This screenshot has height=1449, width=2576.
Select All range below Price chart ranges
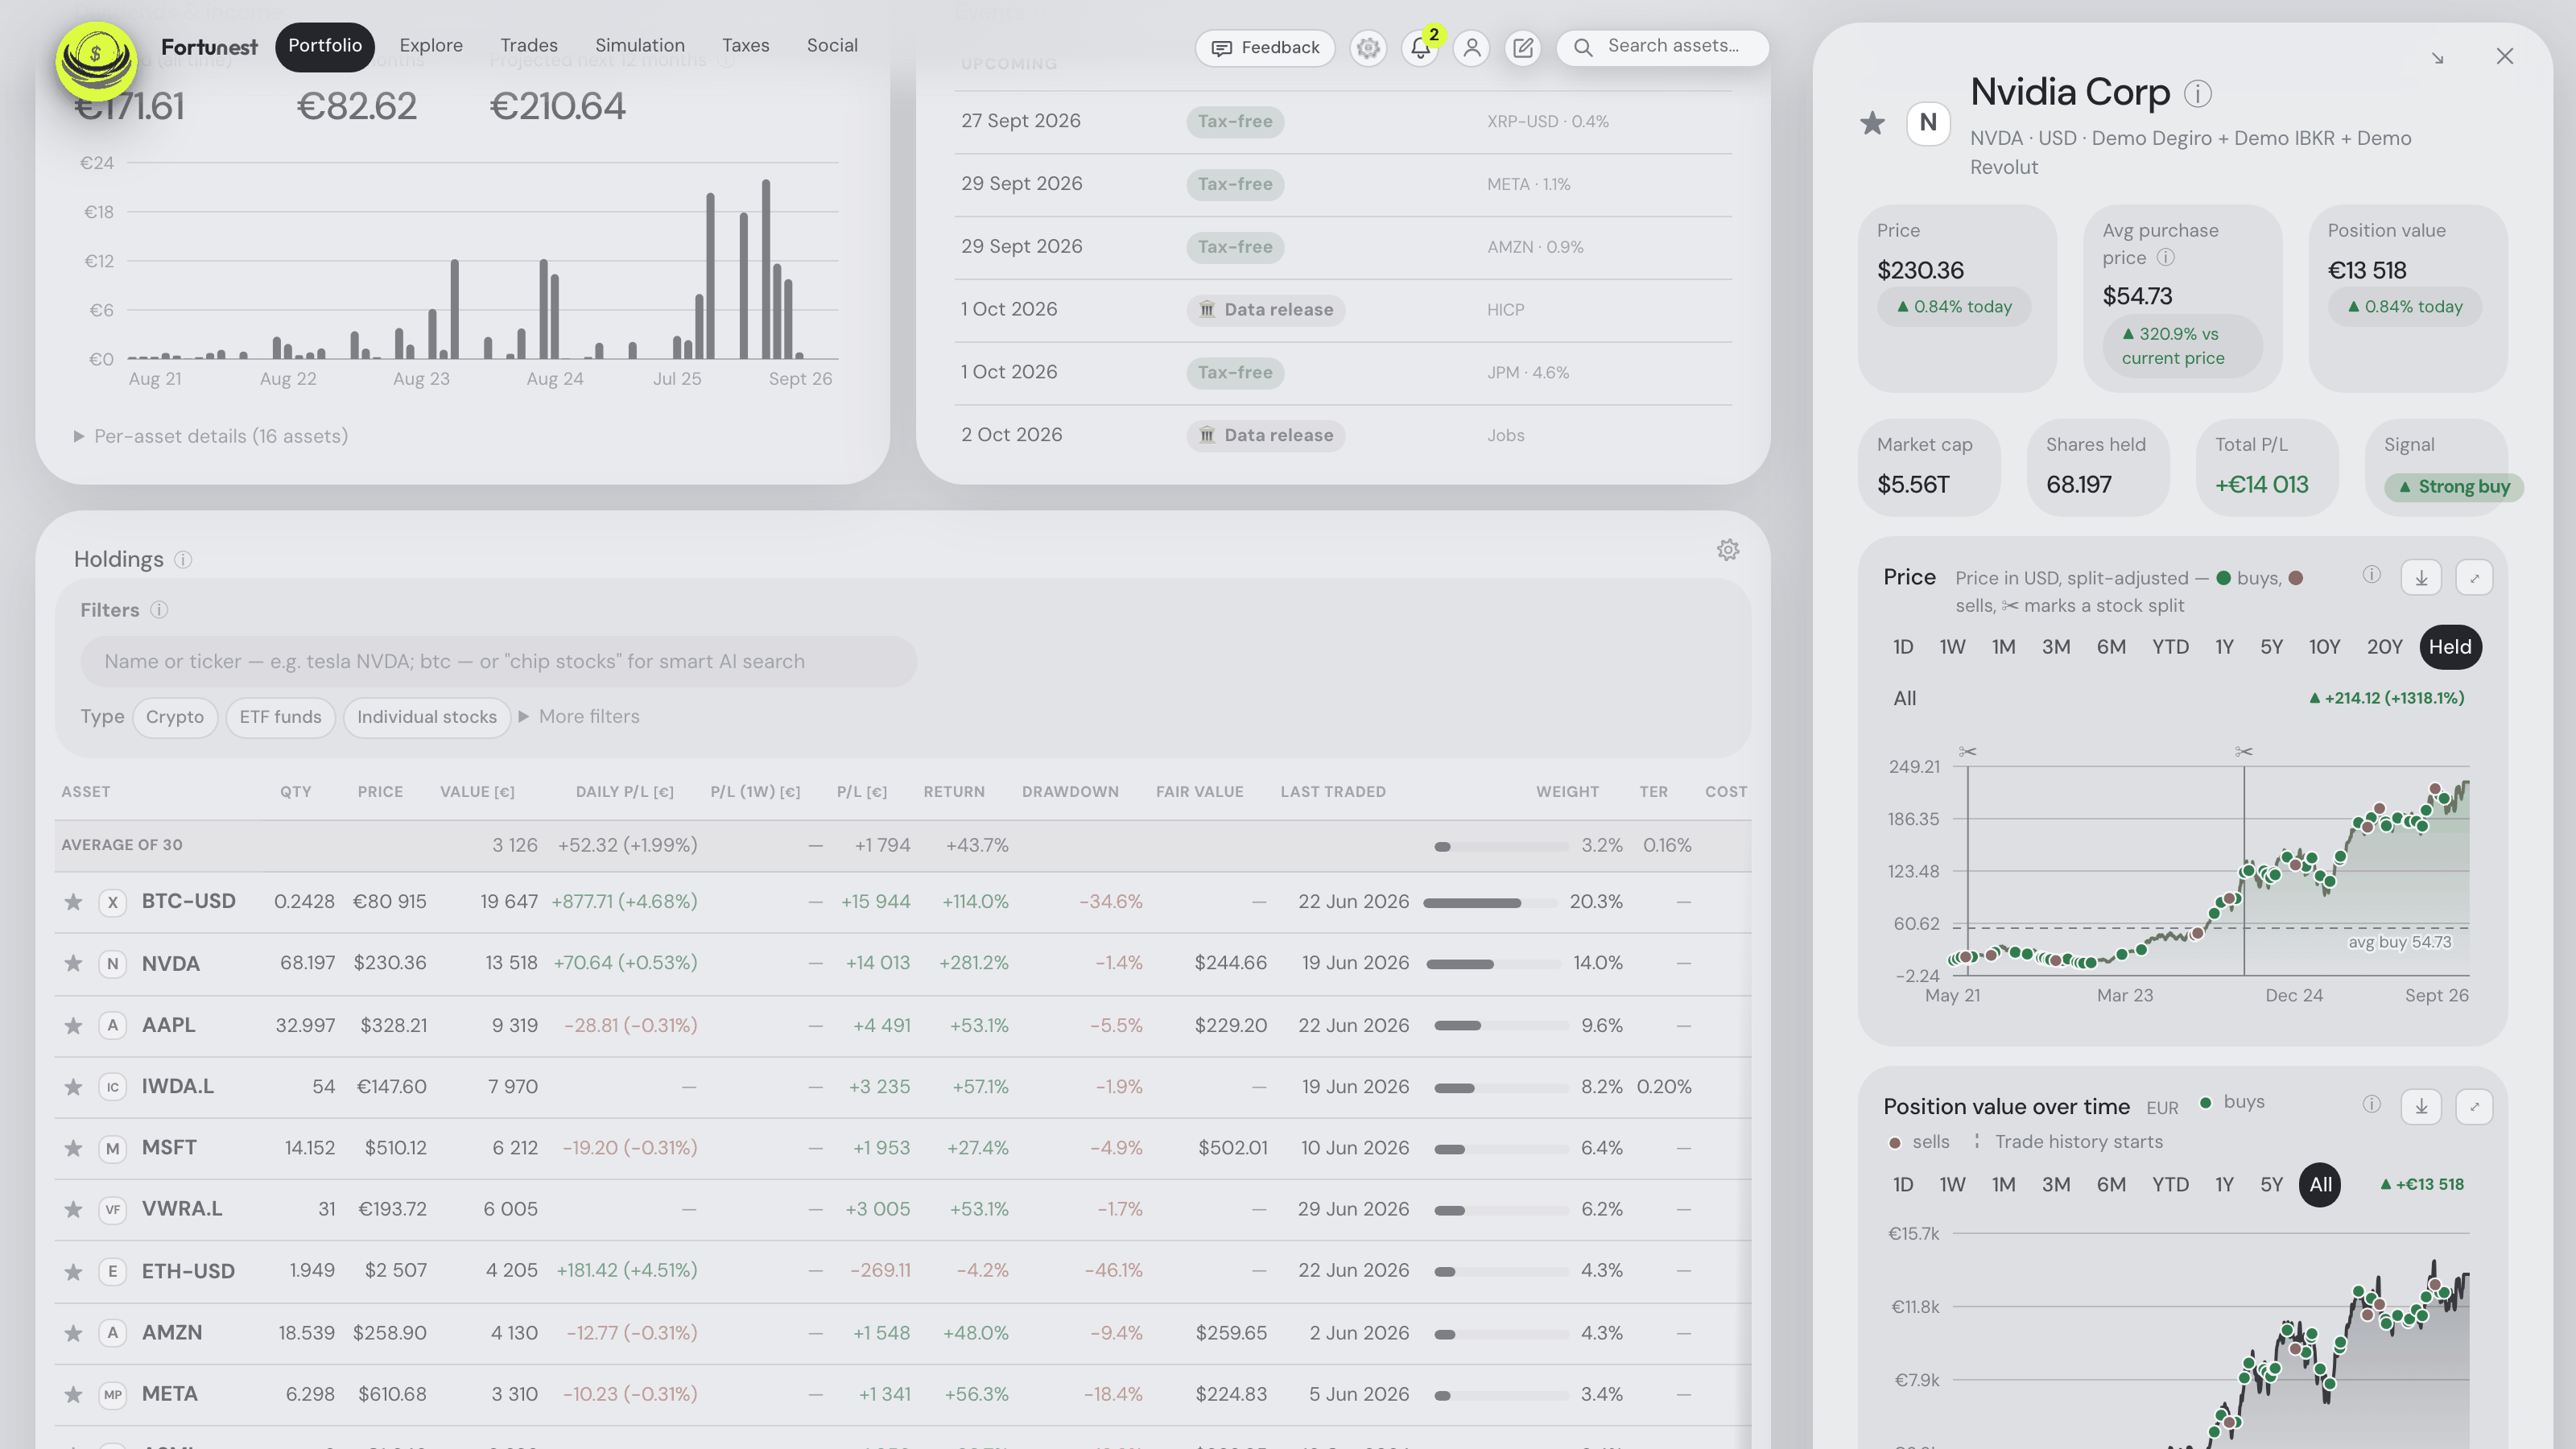click(1904, 699)
